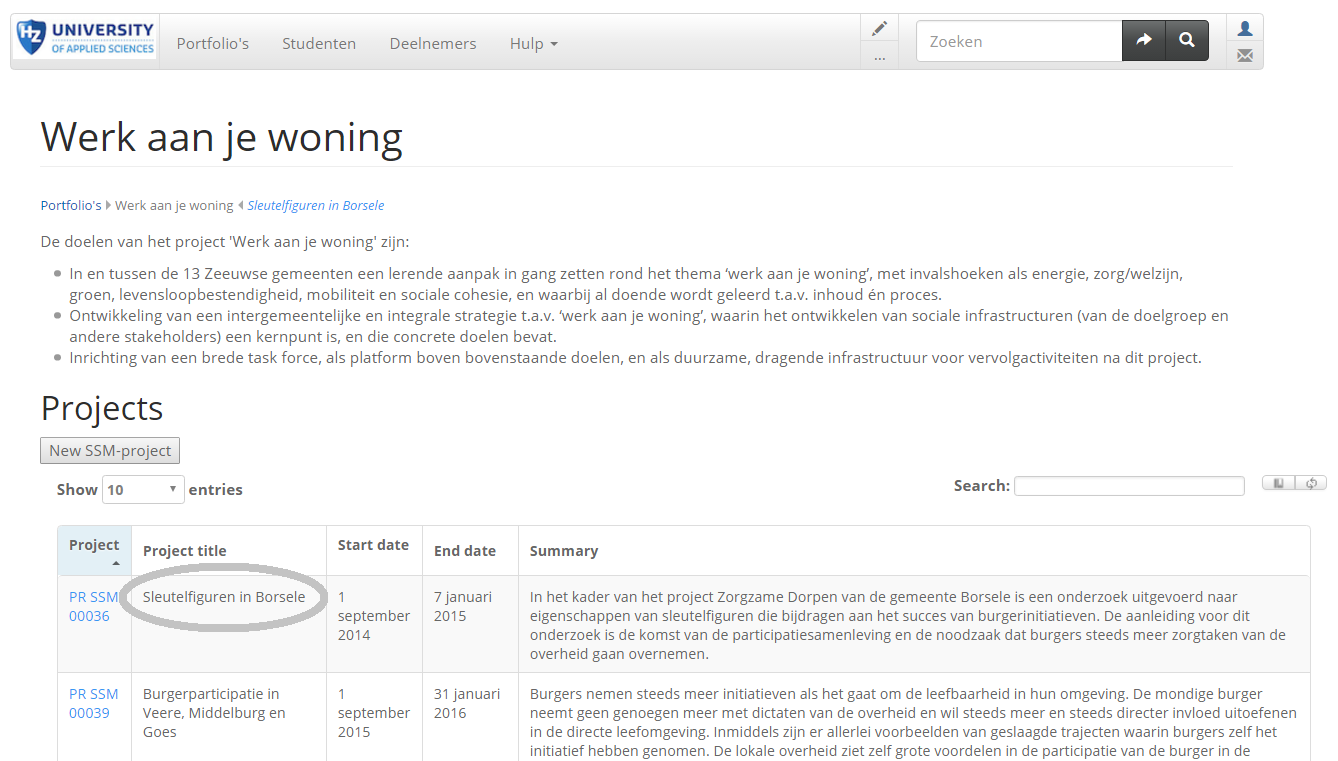Click the envelope messages icon

coord(1244,55)
